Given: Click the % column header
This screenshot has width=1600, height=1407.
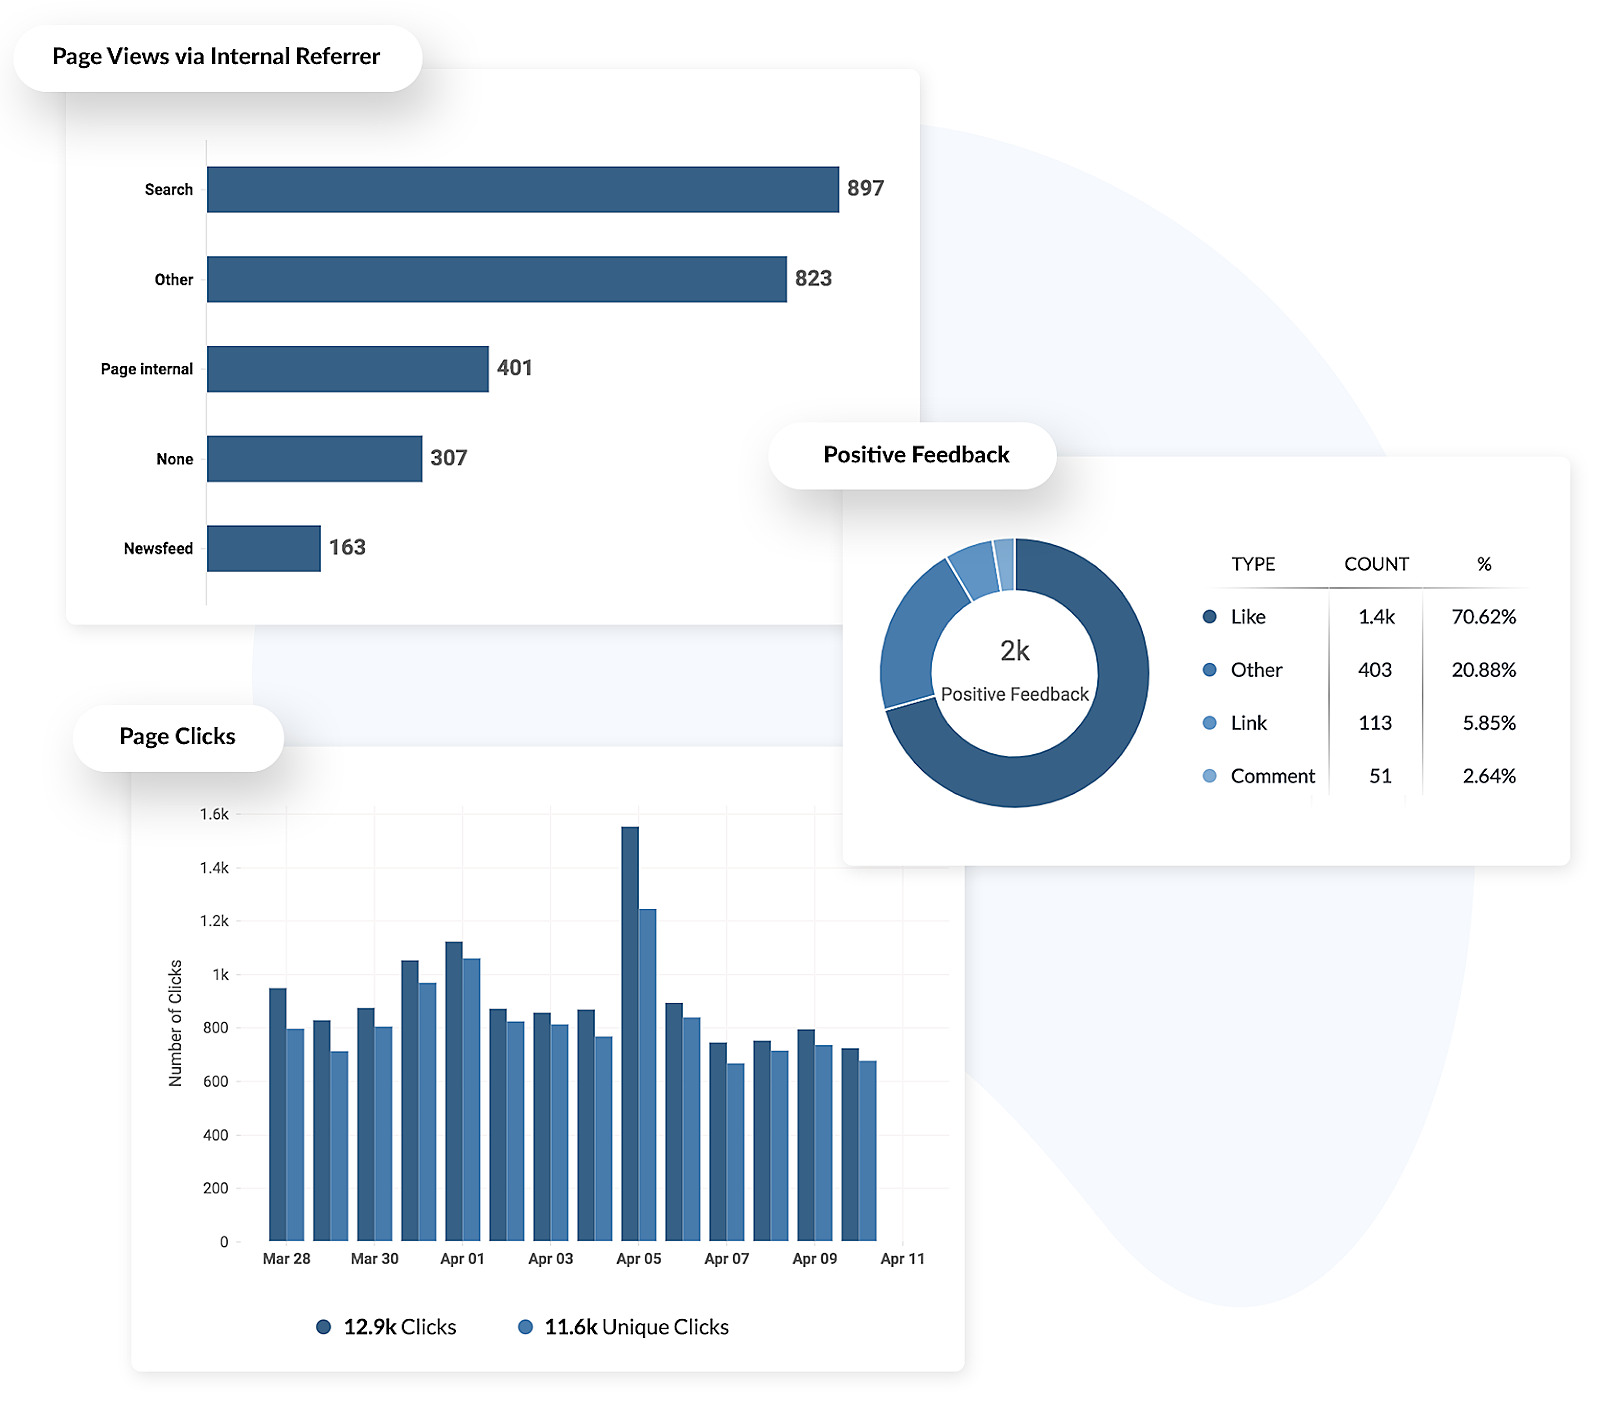Looking at the screenshot, I should [x=1484, y=564].
